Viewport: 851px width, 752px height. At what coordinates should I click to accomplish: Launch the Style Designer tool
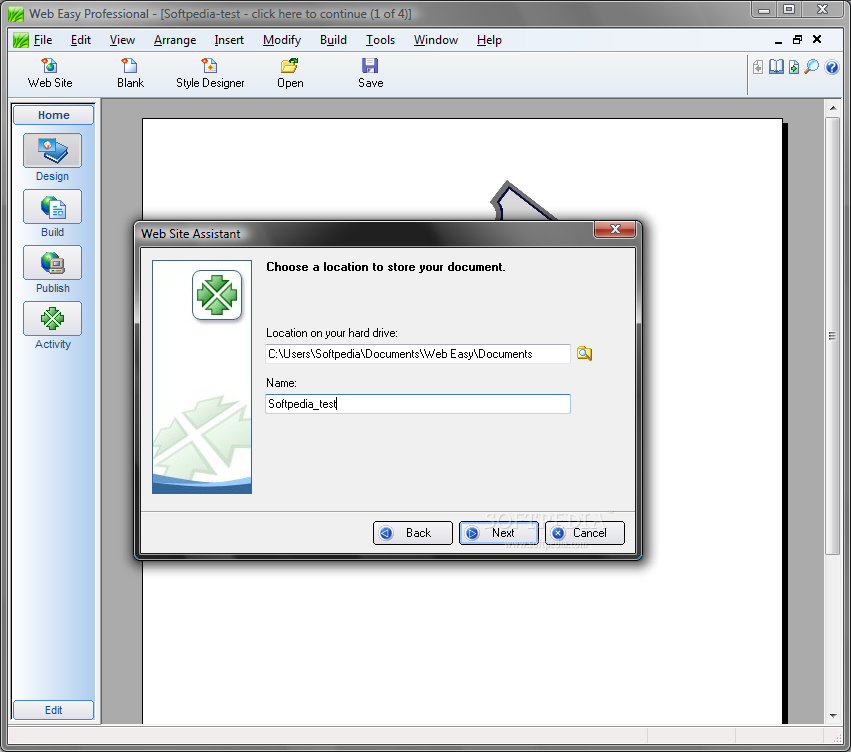(x=210, y=73)
